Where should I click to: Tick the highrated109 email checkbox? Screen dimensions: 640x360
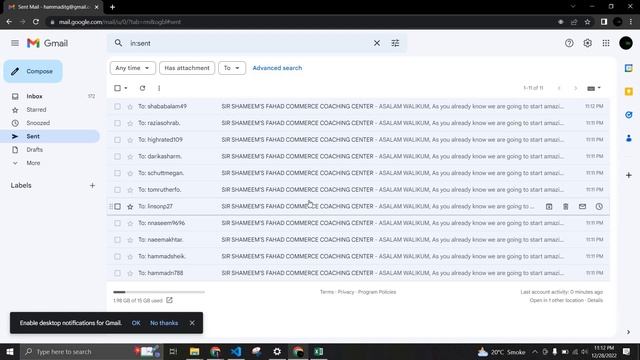tap(118, 140)
